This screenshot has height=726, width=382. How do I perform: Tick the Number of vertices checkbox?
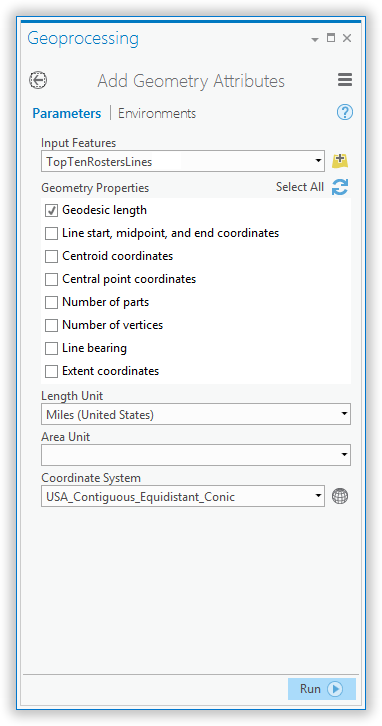(51, 325)
